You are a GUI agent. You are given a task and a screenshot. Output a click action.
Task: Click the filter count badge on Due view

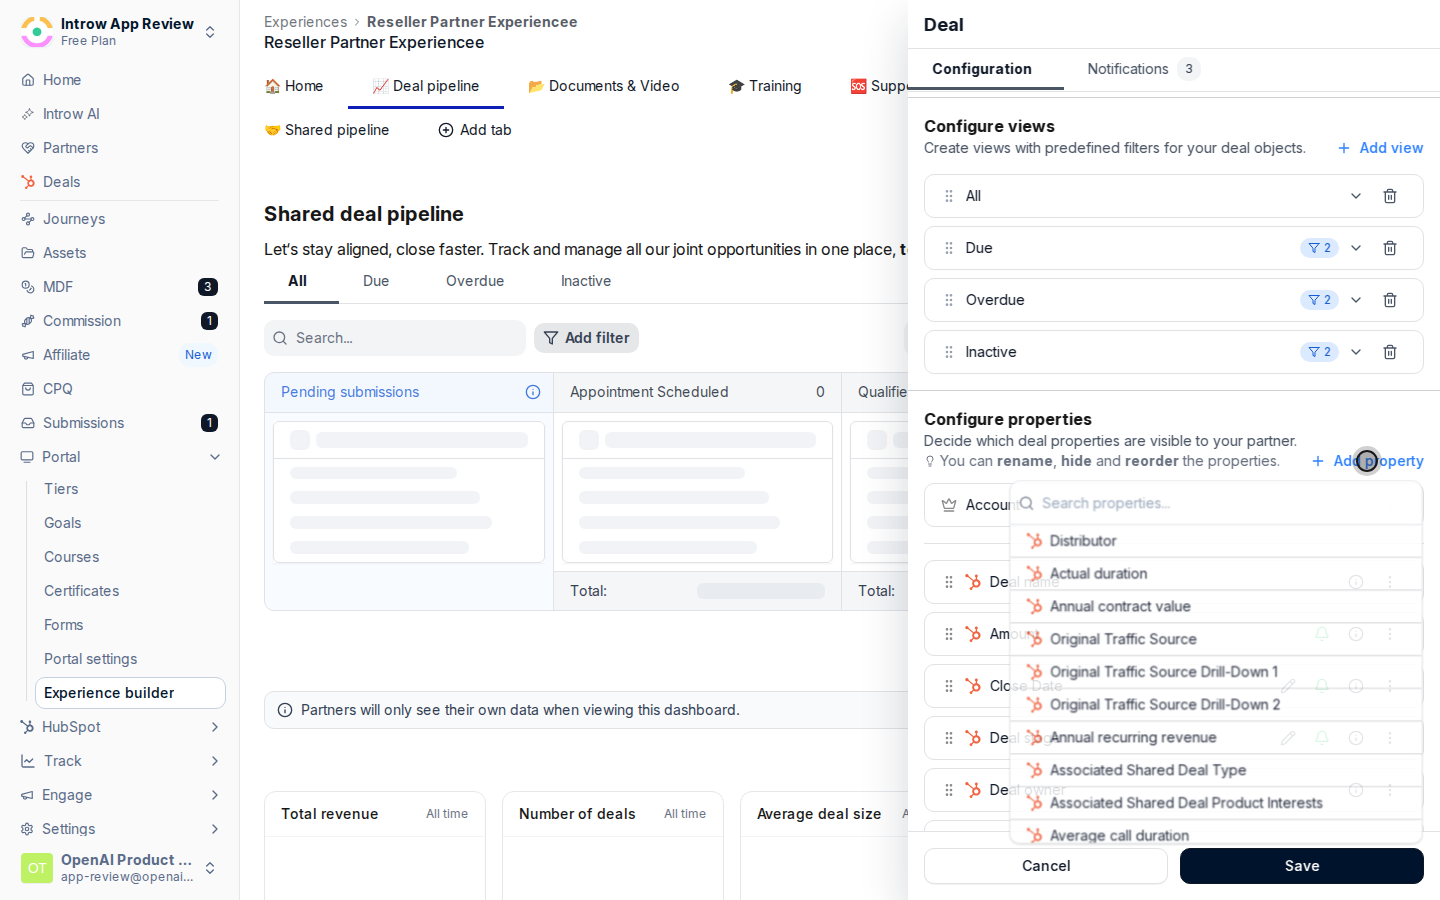click(1319, 248)
